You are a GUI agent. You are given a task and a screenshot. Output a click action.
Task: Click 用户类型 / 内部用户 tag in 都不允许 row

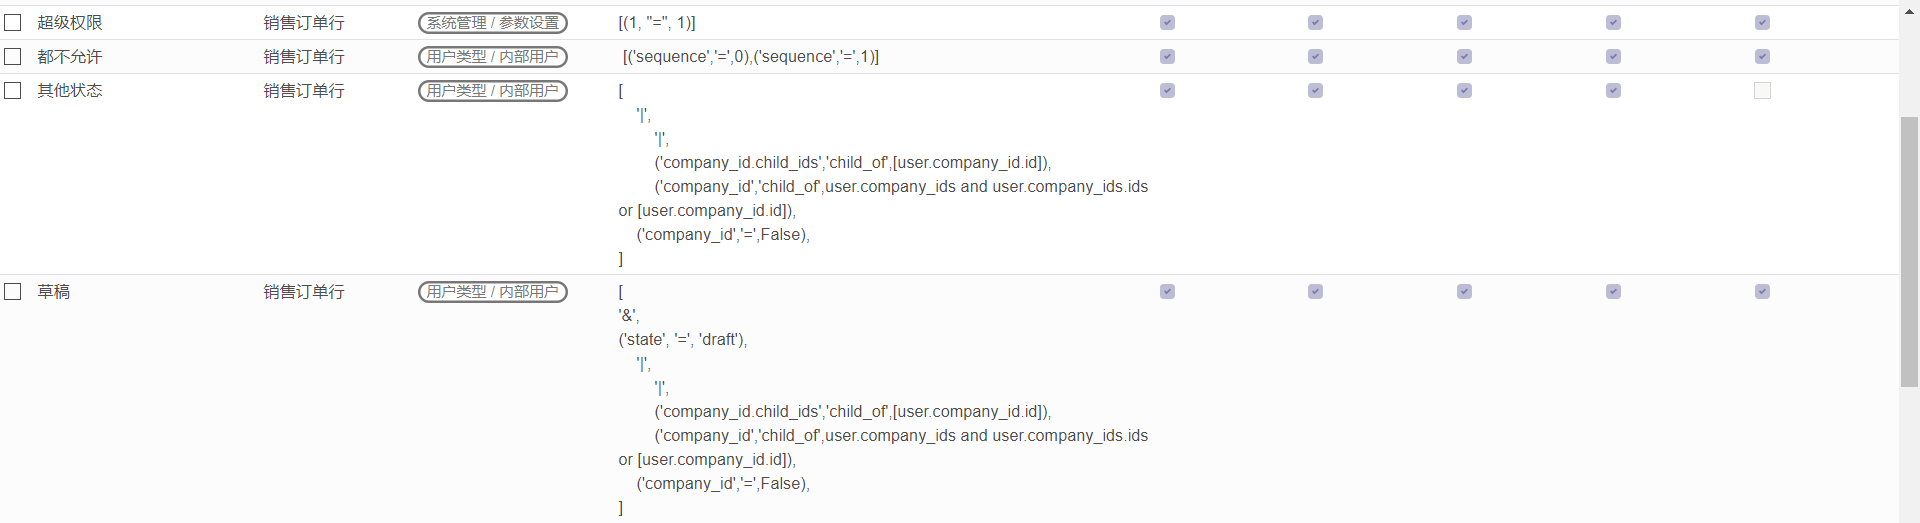[x=492, y=57]
